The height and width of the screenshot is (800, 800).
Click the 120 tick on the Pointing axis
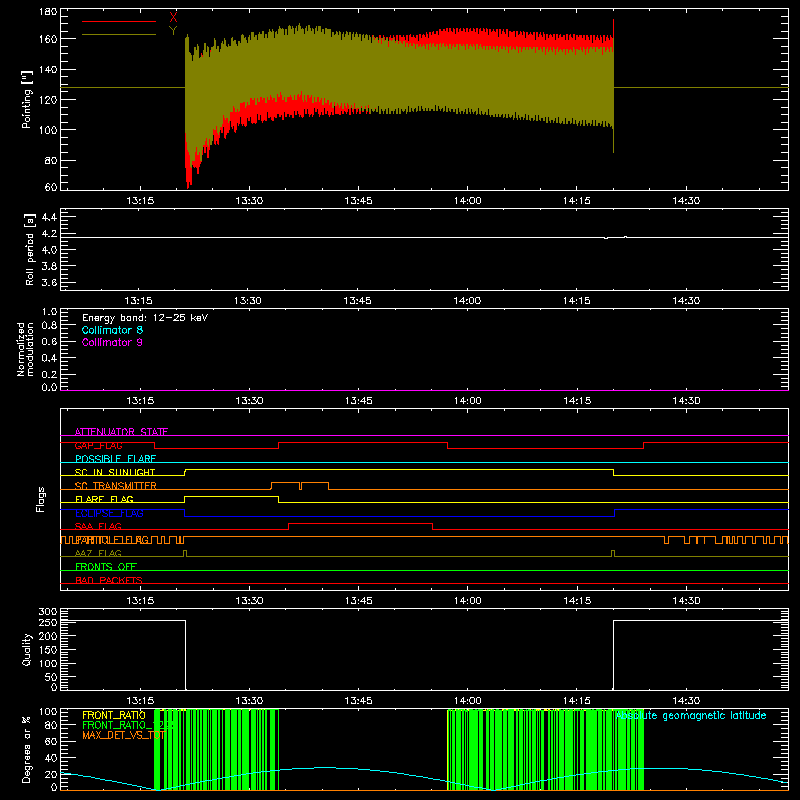click(x=48, y=99)
